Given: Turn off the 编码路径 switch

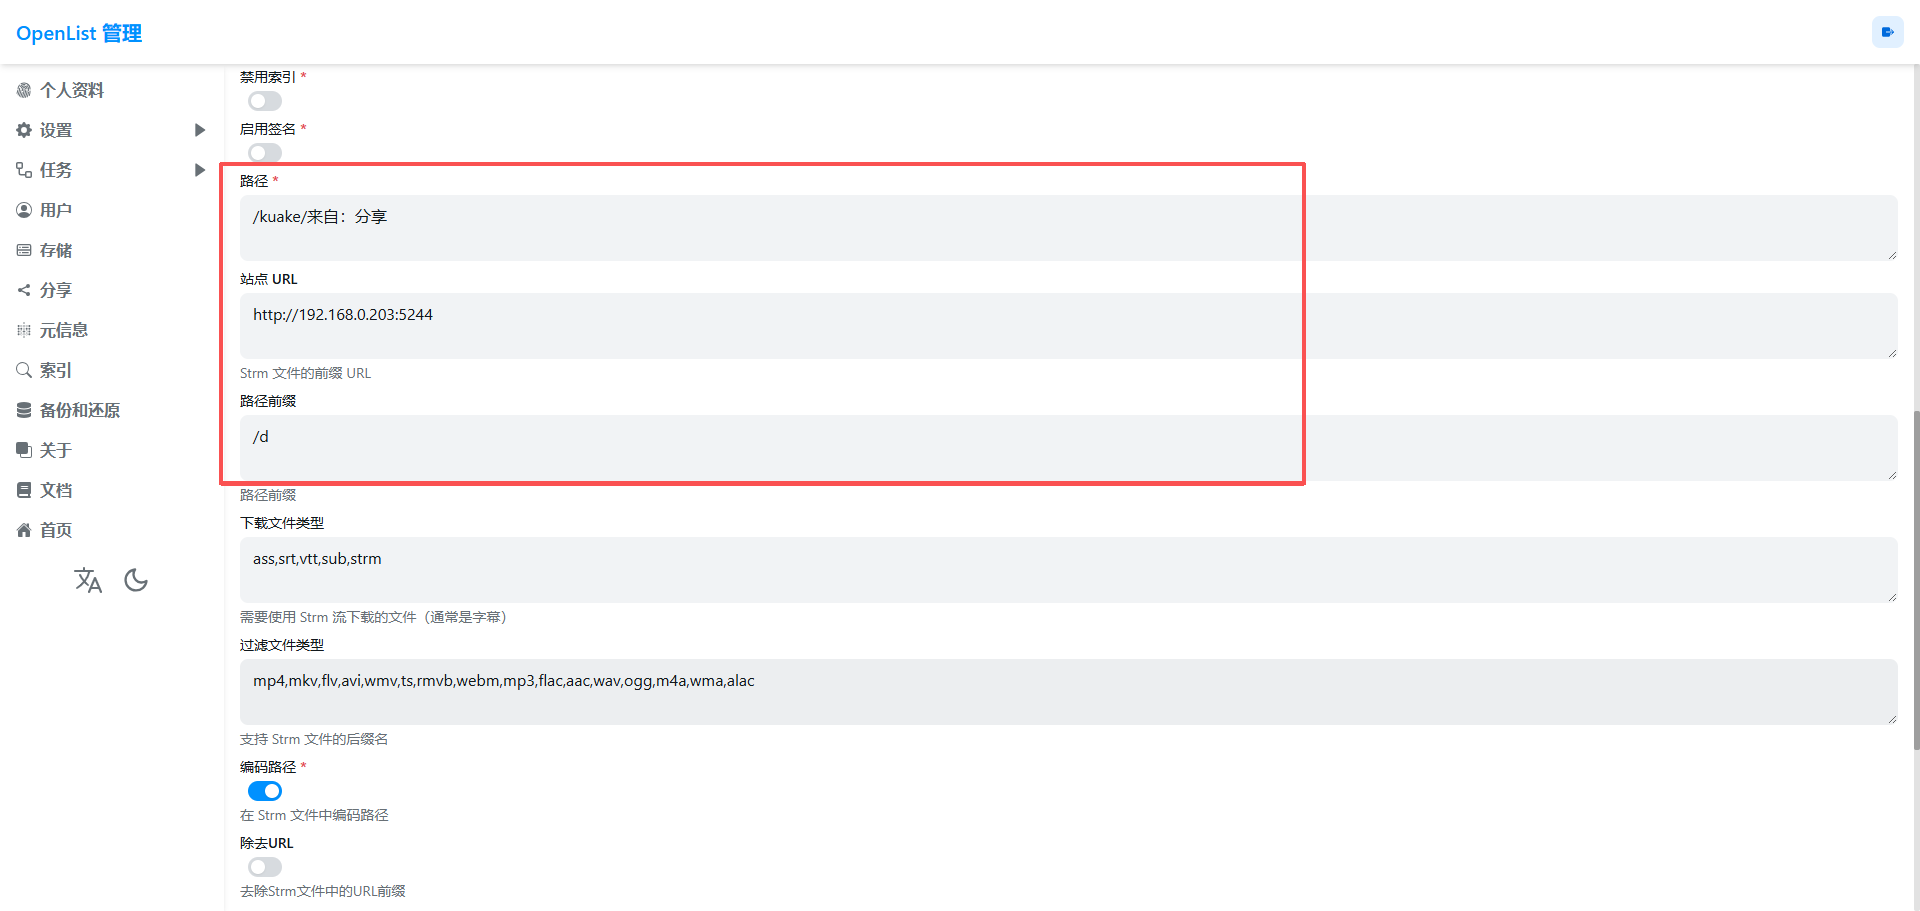Looking at the screenshot, I should point(265,791).
